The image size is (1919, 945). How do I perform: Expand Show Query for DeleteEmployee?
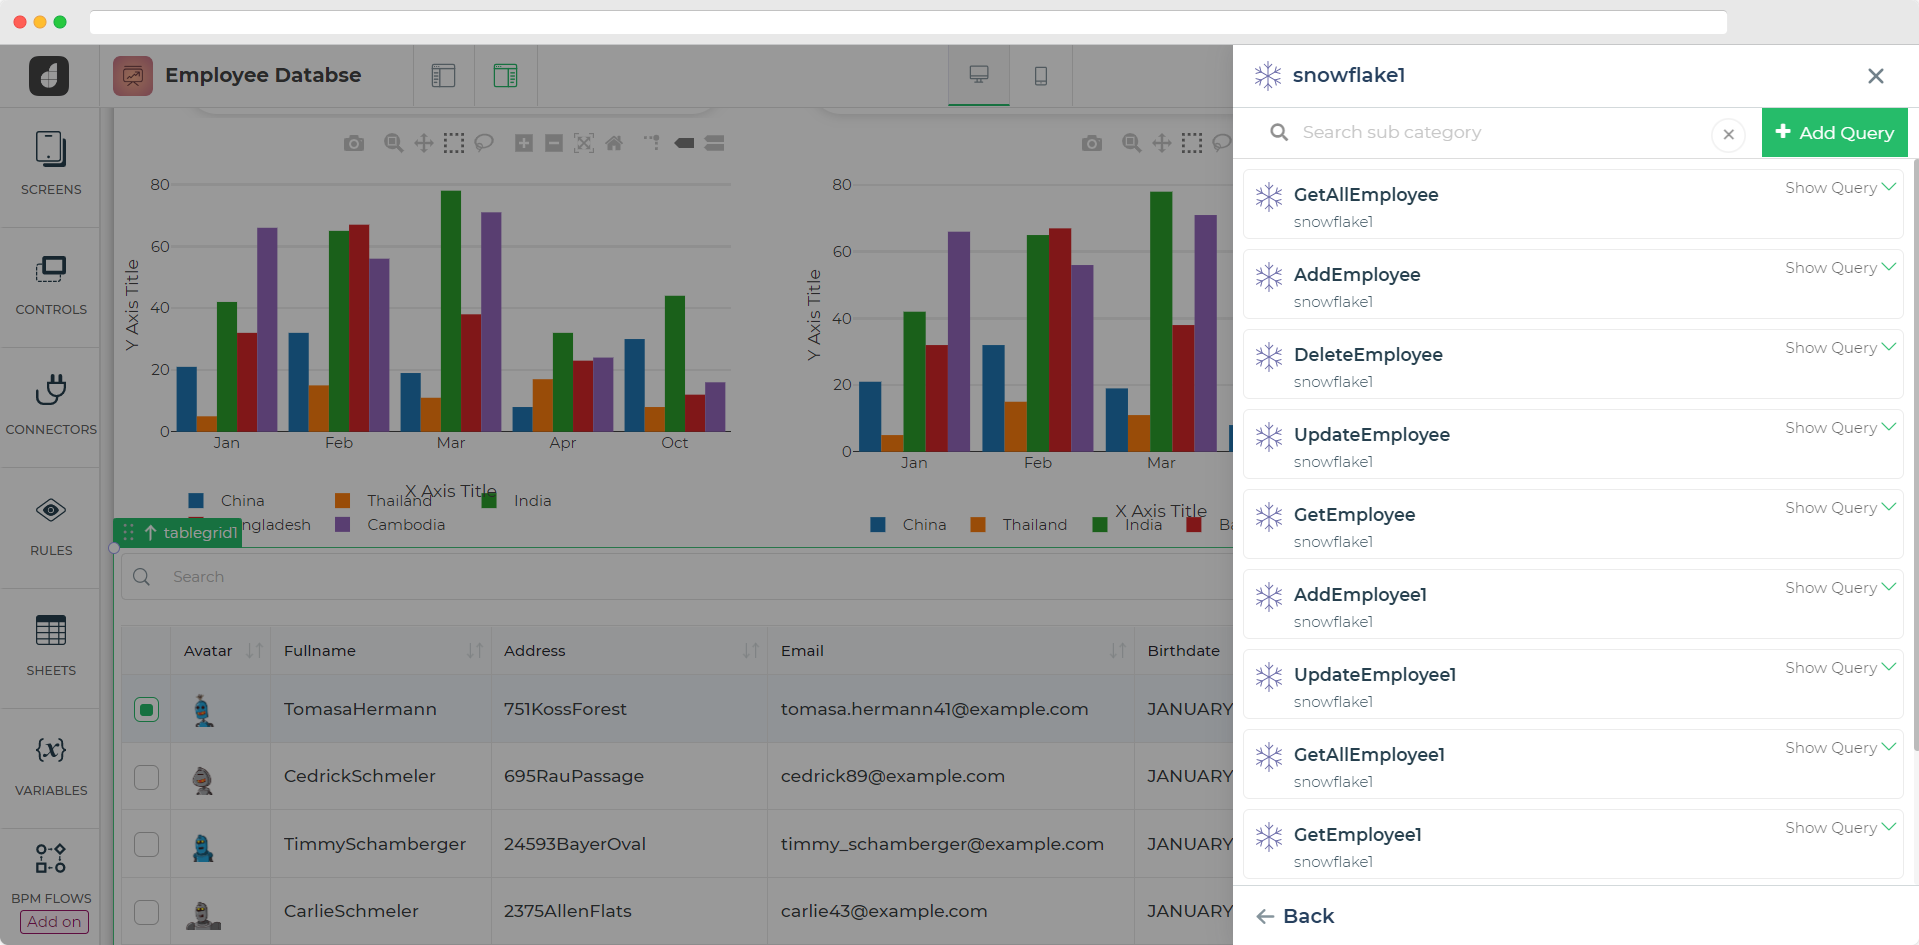pos(1839,348)
